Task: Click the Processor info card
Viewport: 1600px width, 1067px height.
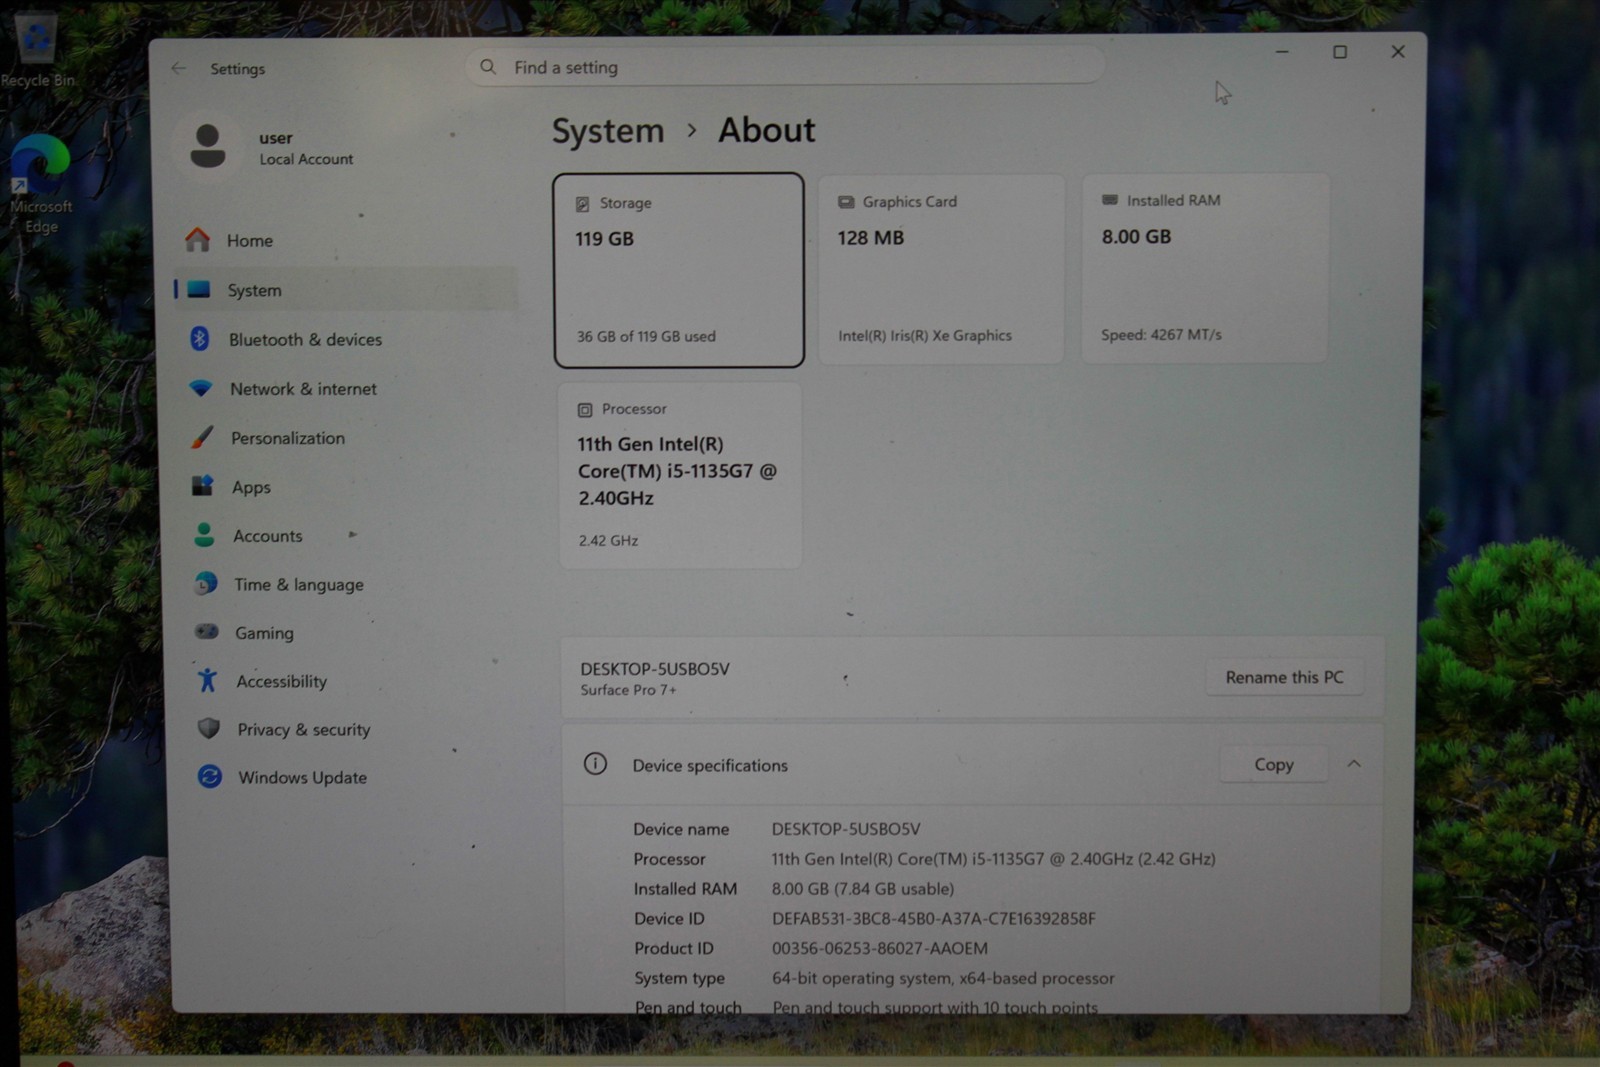Action: (x=680, y=476)
